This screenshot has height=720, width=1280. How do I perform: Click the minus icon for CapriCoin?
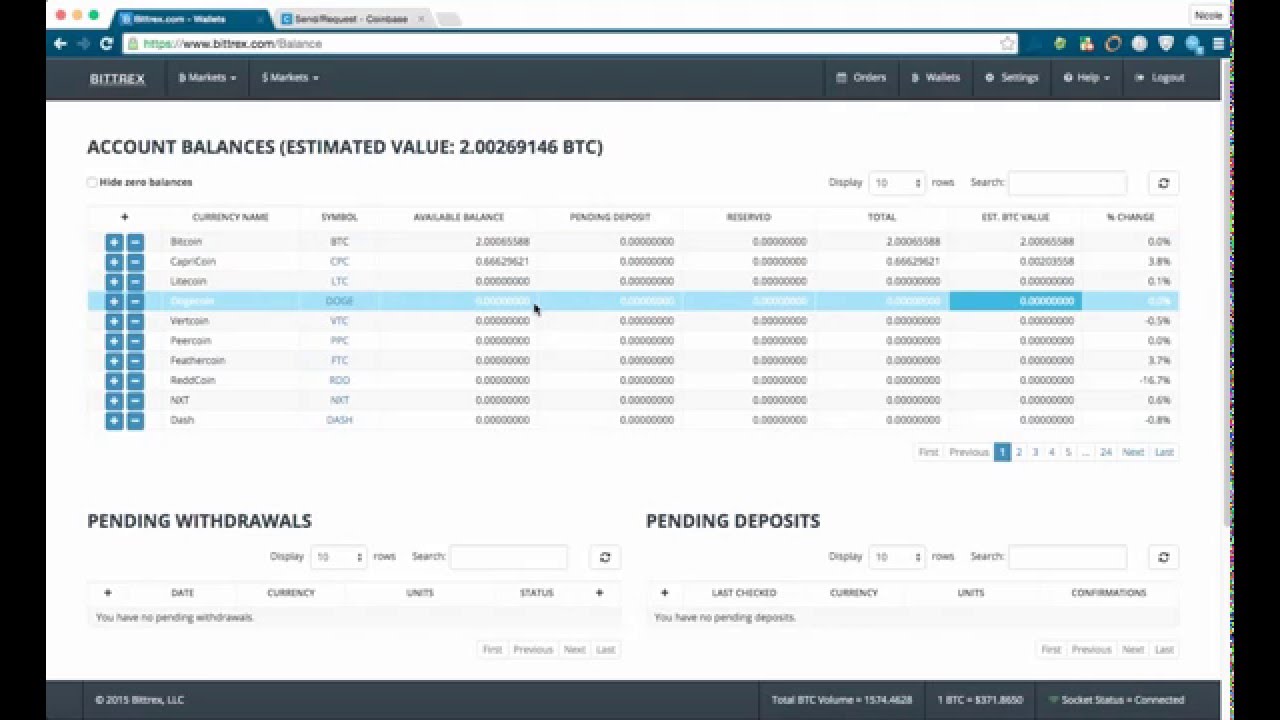pyautogui.click(x=135, y=262)
